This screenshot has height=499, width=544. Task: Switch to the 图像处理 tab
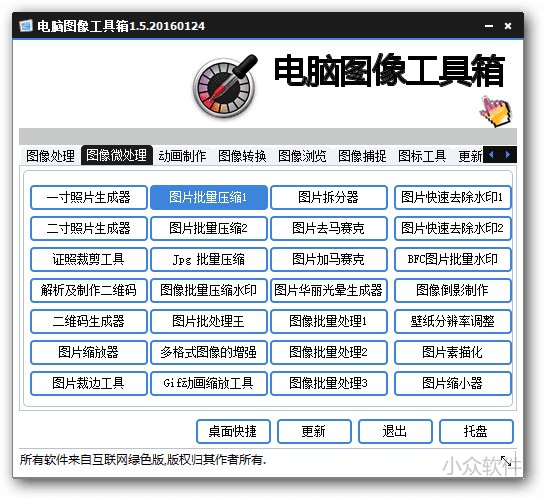50,156
